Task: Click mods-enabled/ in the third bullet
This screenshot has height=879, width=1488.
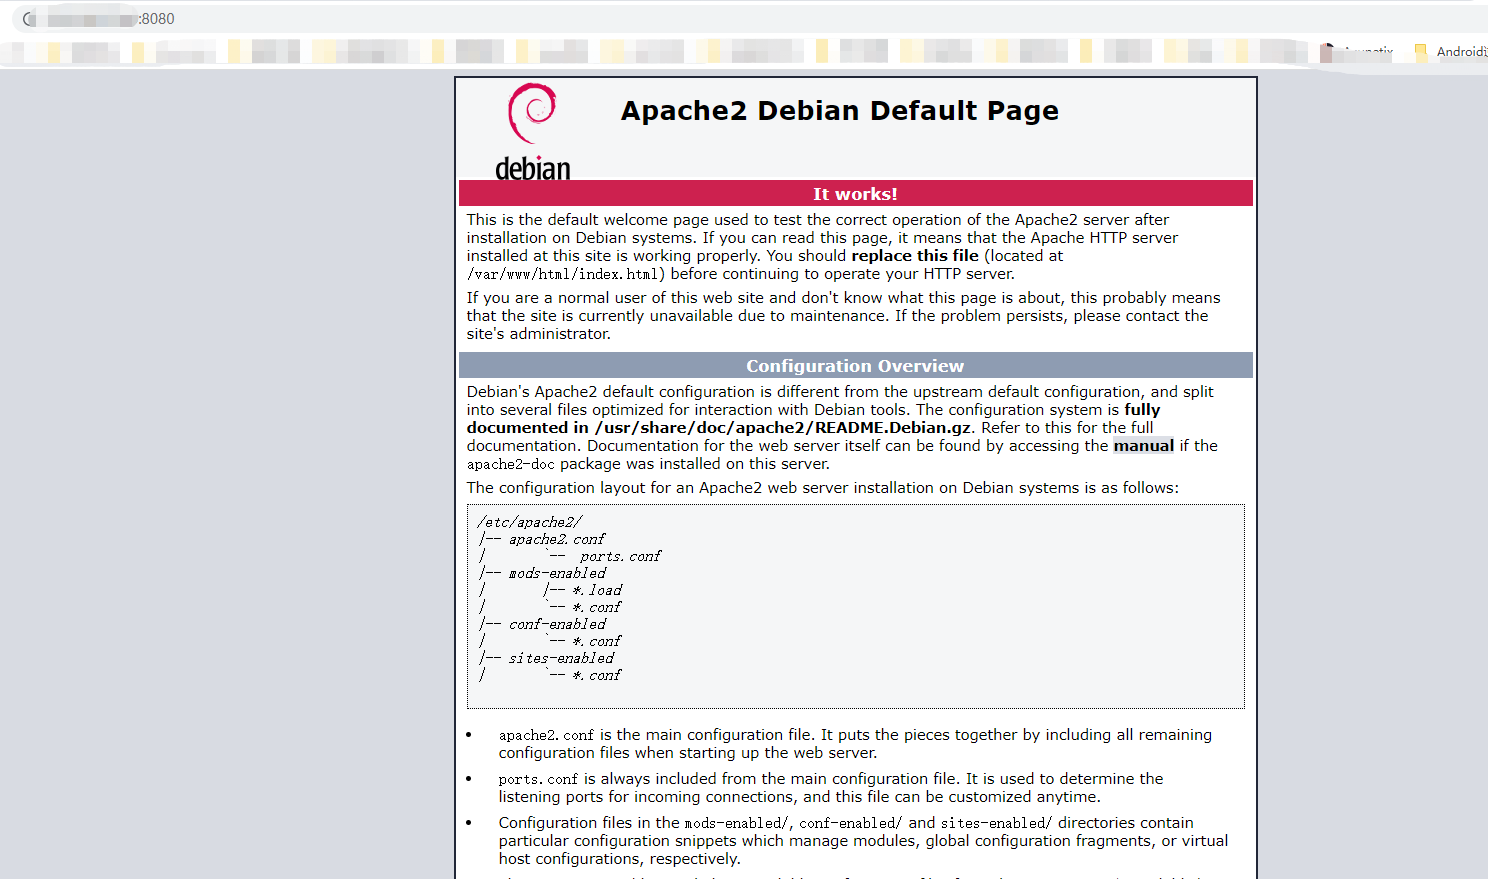Action: (737, 823)
